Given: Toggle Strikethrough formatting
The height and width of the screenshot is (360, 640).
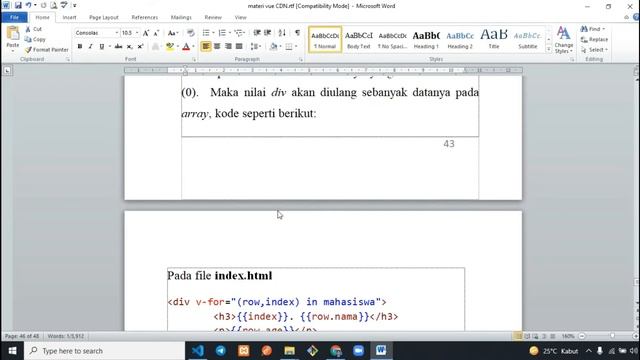Looking at the screenshot, I should tap(118, 47).
